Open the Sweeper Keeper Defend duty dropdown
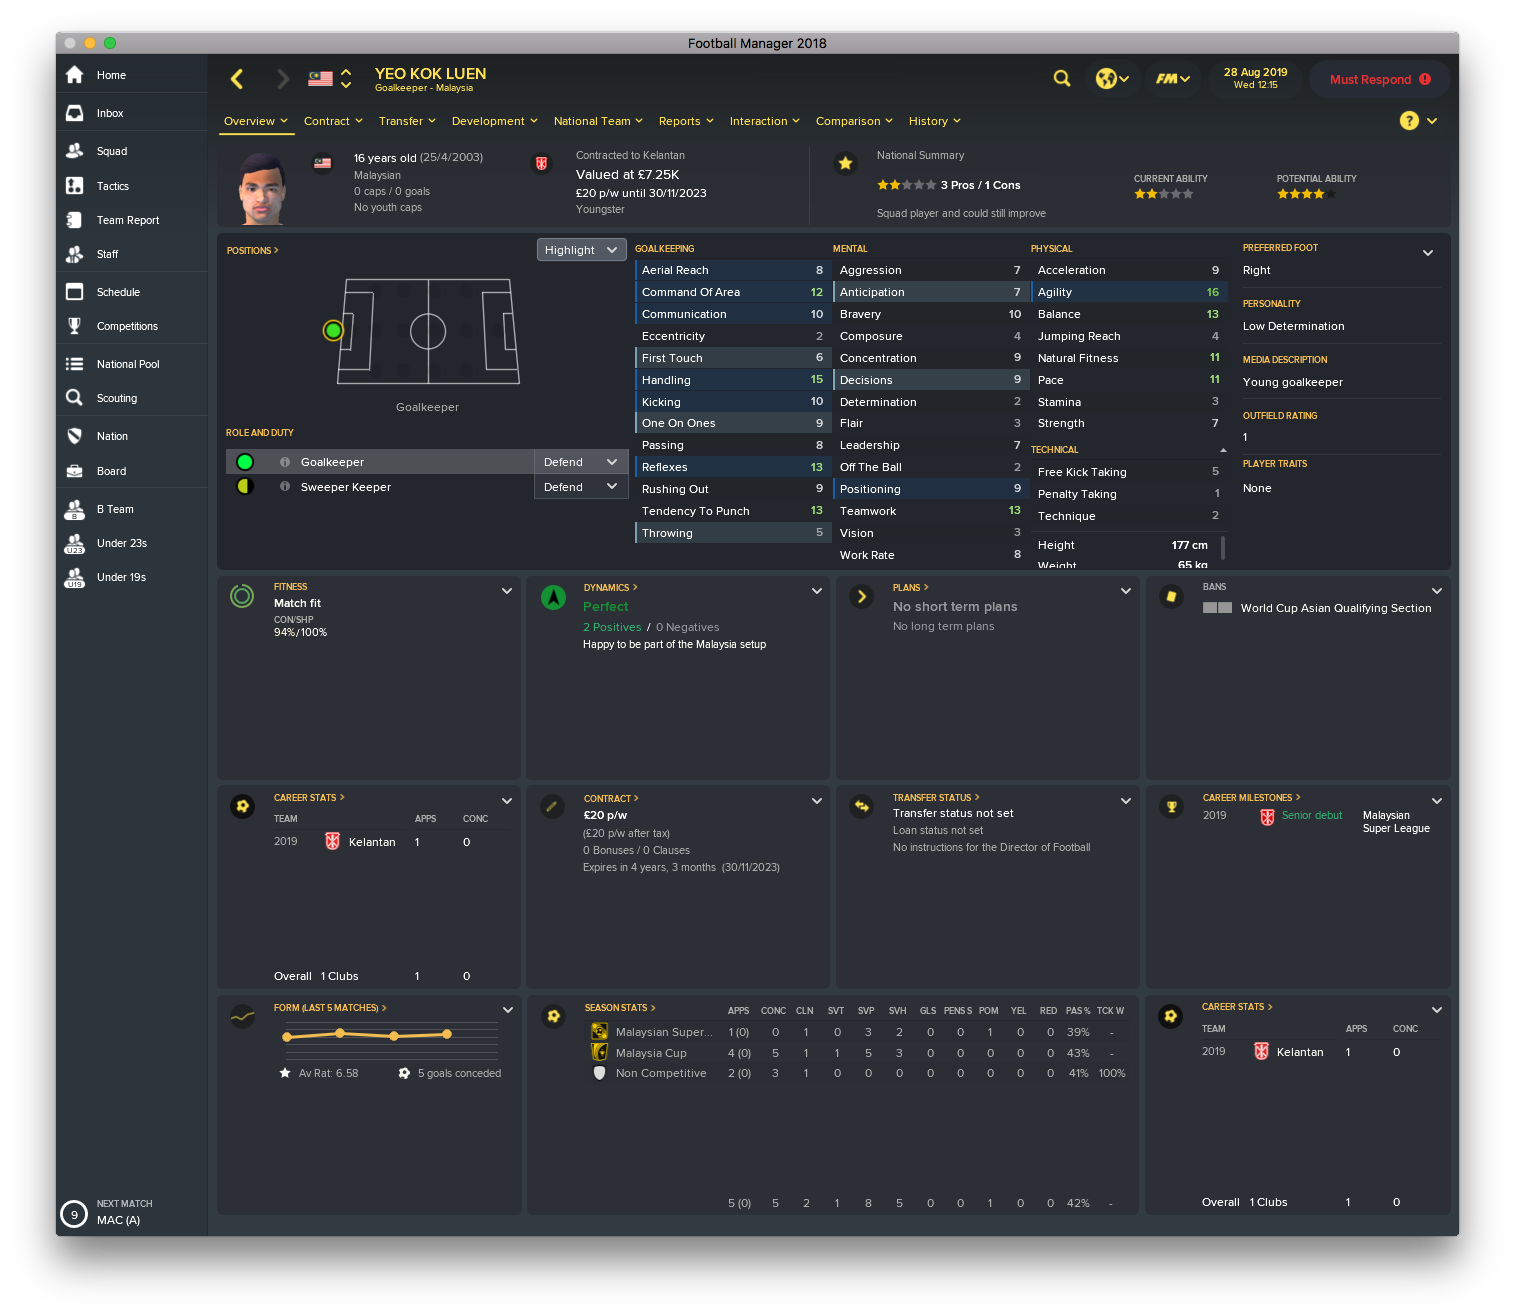Image resolution: width=1515 pixels, height=1316 pixels. (x=581, y=487)
